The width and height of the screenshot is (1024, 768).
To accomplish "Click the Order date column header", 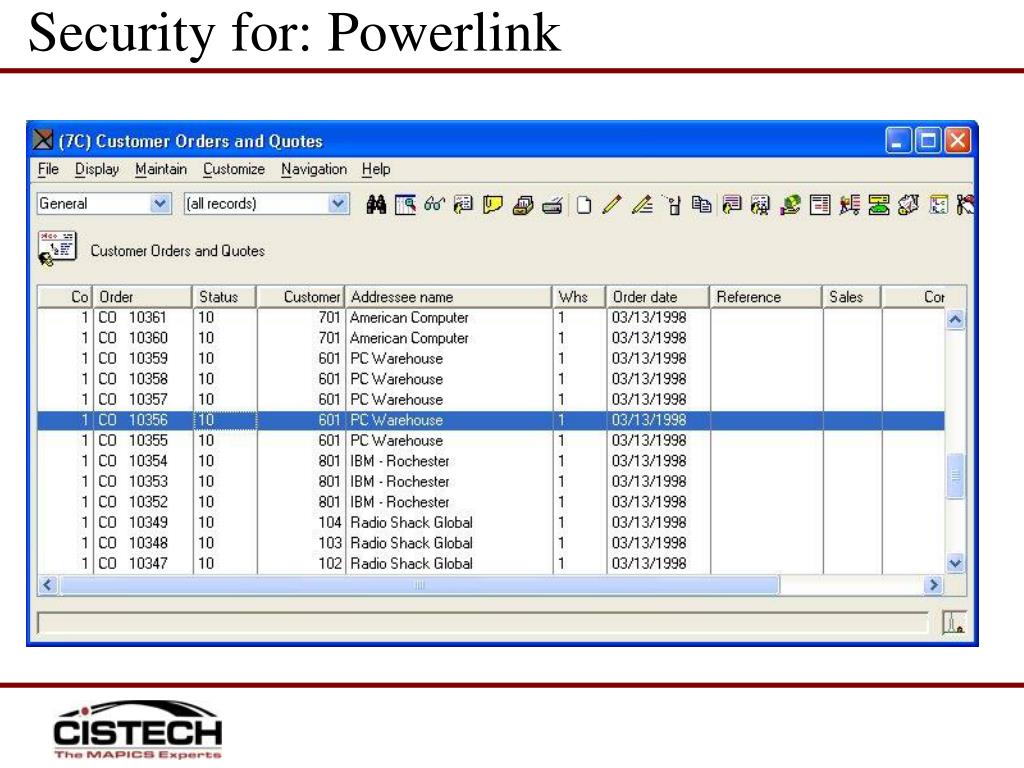I will [x=658, y=296].
